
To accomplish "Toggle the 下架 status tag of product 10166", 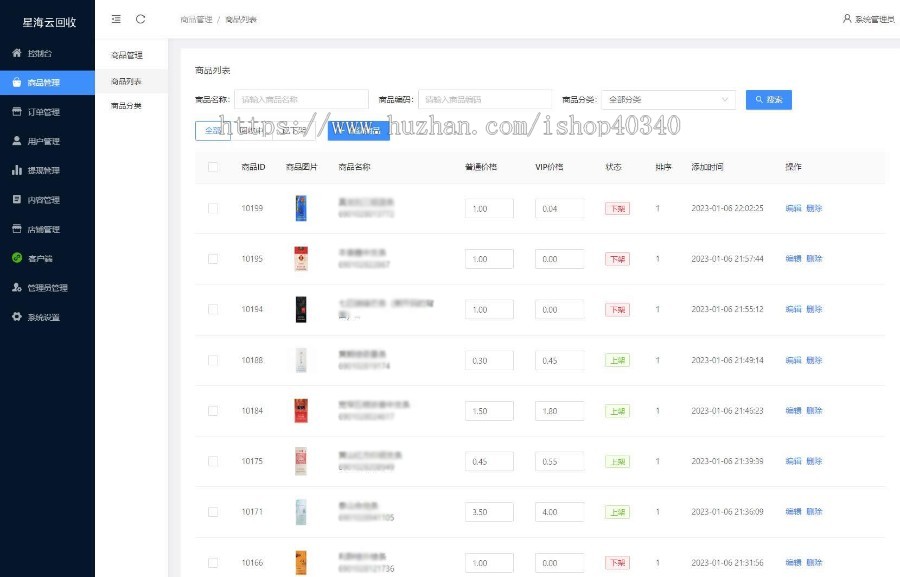I will [x=618, y=563].
